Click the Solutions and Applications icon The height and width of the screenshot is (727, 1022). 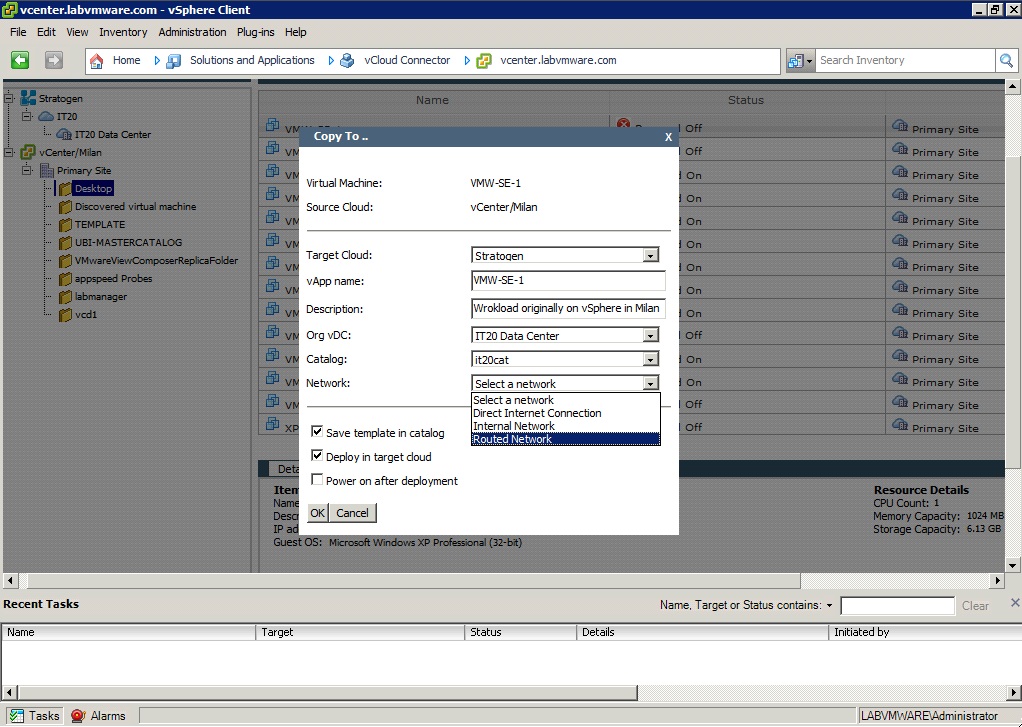tap(173, 61)
